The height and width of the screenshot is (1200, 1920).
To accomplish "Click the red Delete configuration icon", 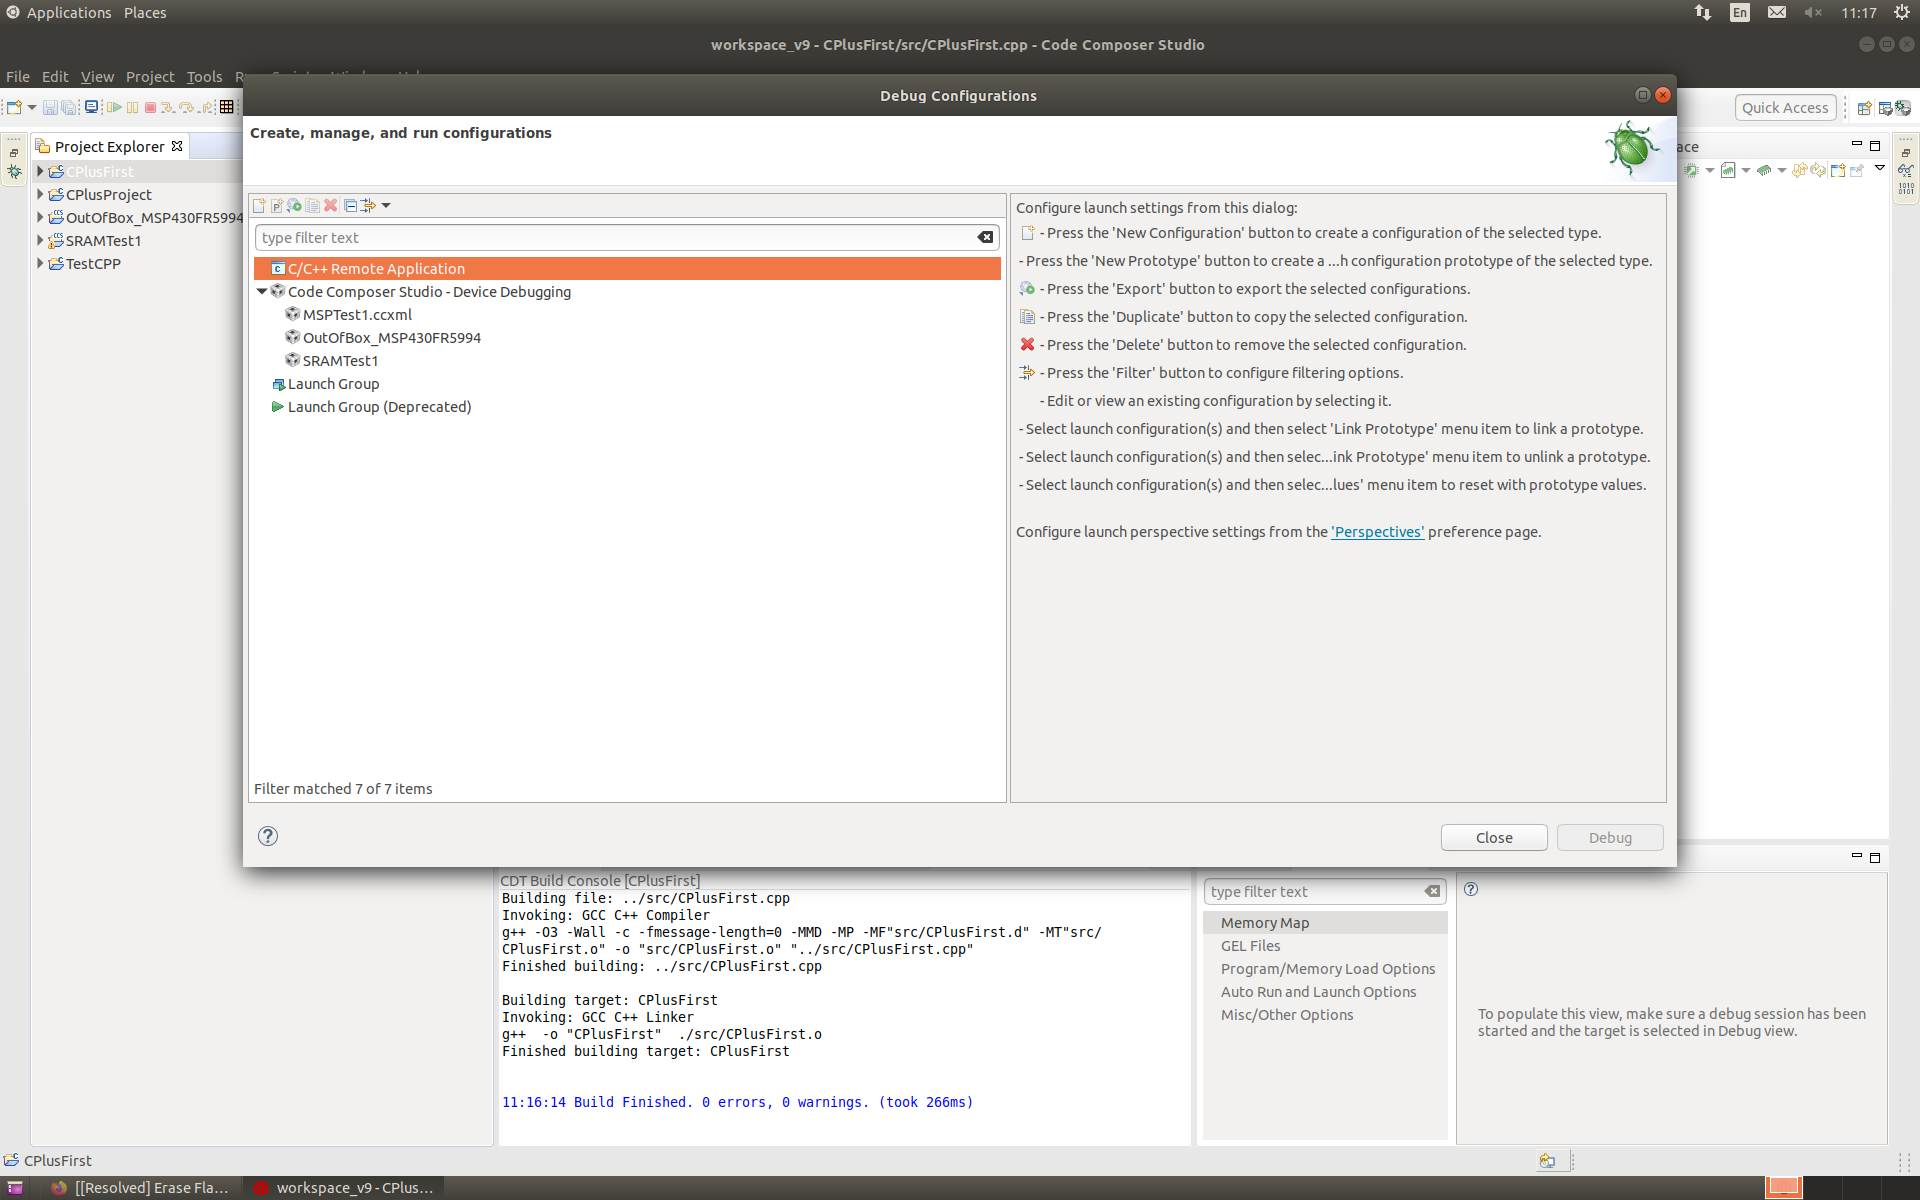I will click(x=331, y=206).
